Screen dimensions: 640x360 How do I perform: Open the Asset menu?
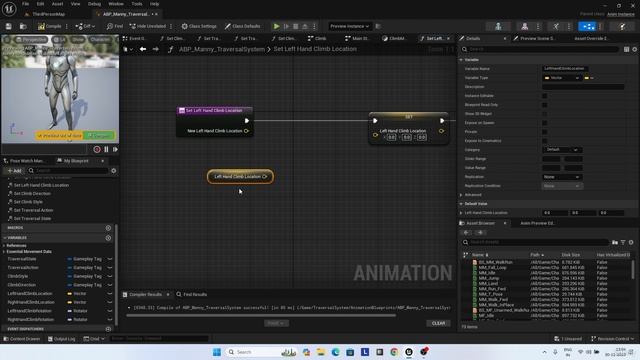tap(58, 4)
